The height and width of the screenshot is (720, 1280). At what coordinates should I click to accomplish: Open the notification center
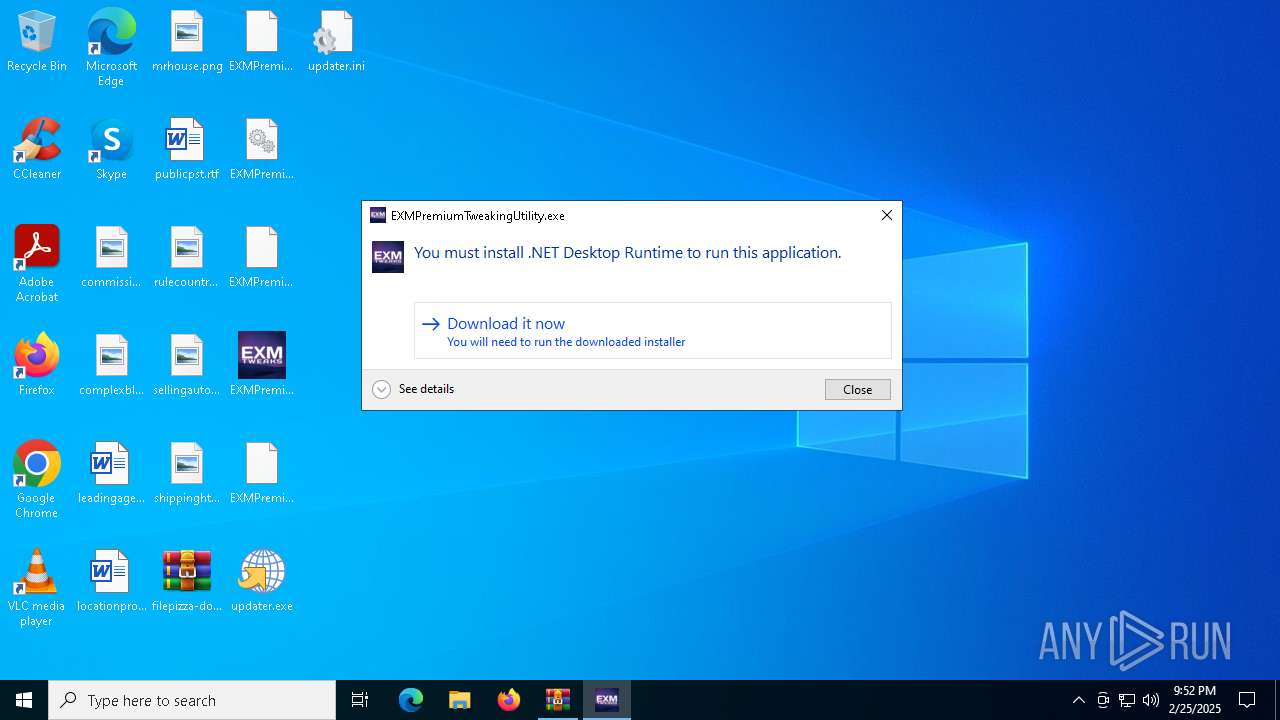1247,700
